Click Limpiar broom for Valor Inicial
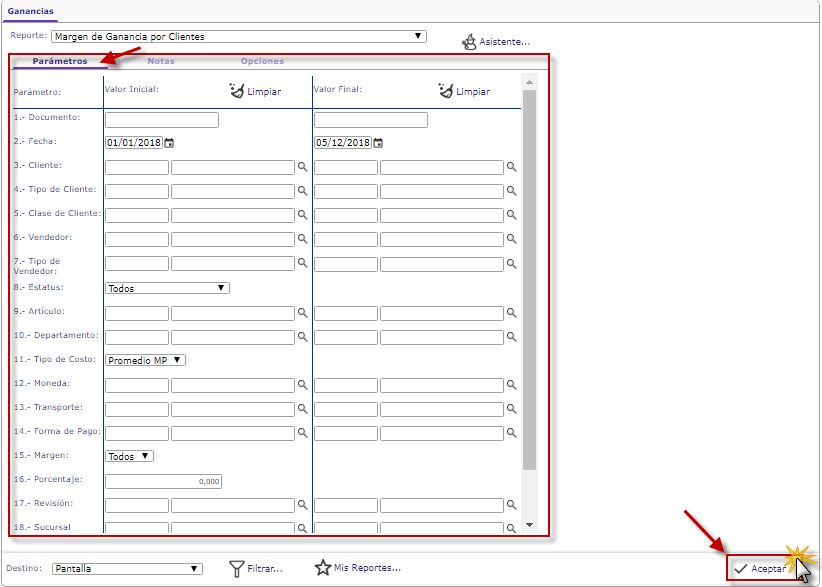 (237, 90)
